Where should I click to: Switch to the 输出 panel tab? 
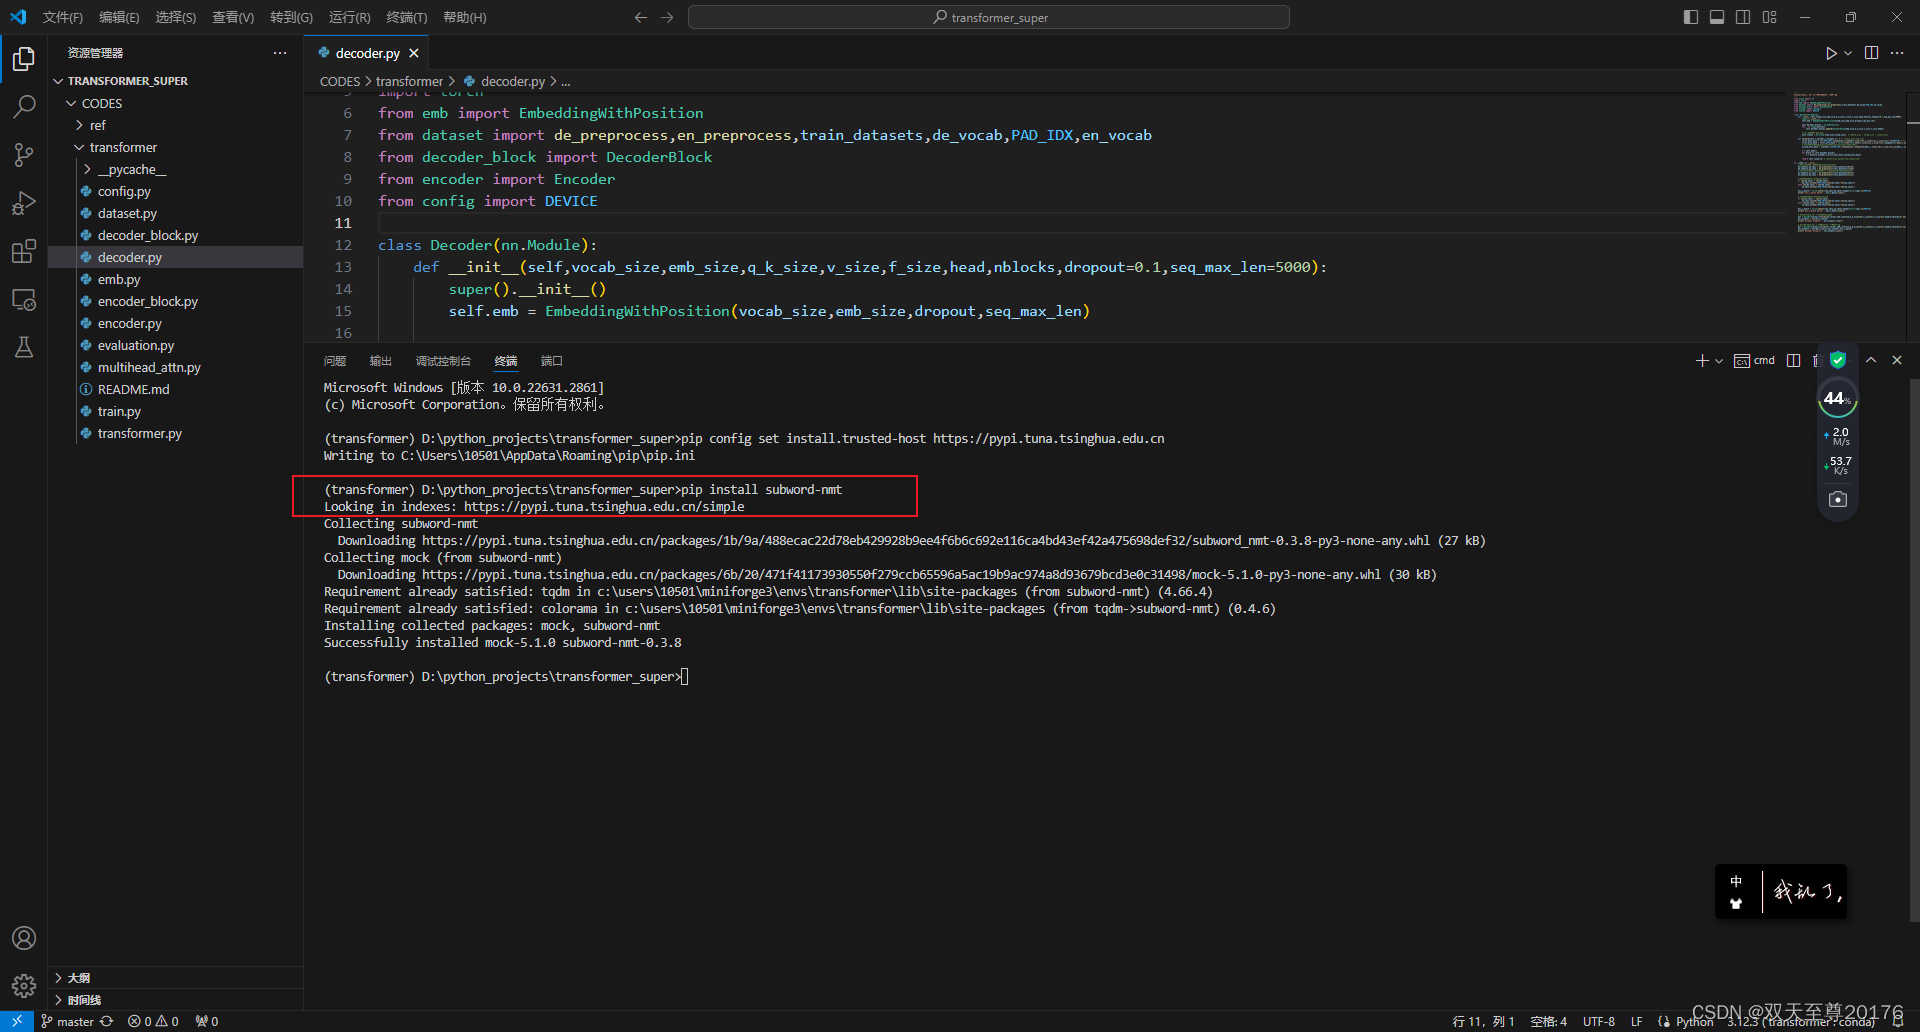pyautogui.click(x=380, y=360)
